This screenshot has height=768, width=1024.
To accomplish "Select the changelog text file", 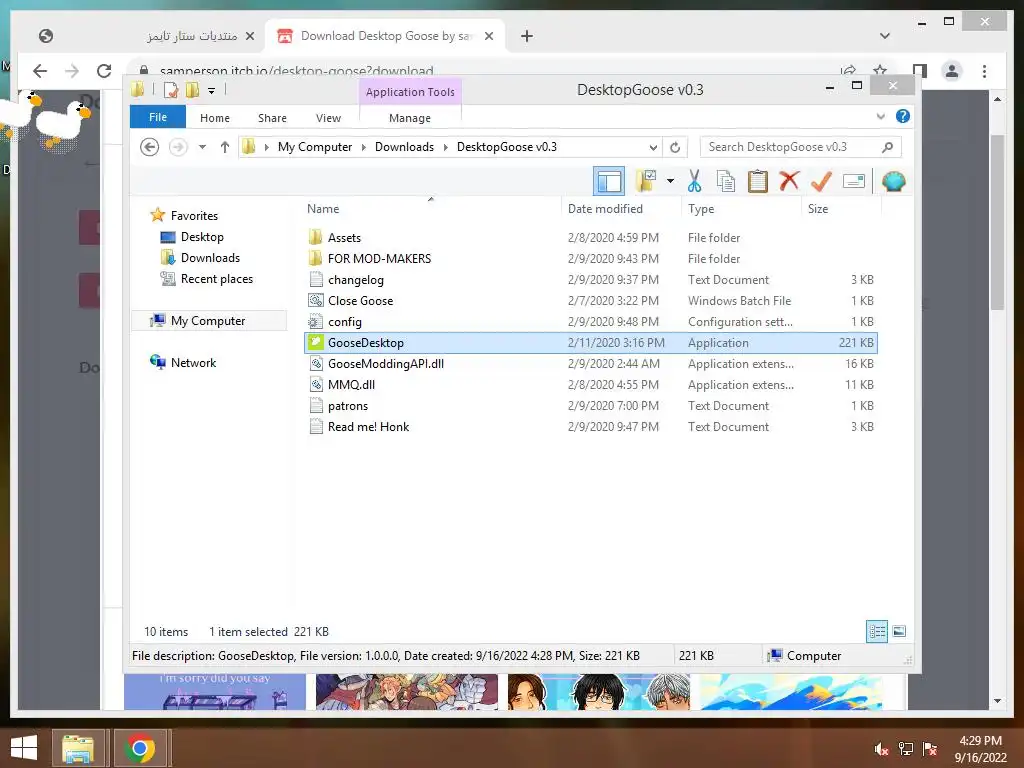I will 355,280.
